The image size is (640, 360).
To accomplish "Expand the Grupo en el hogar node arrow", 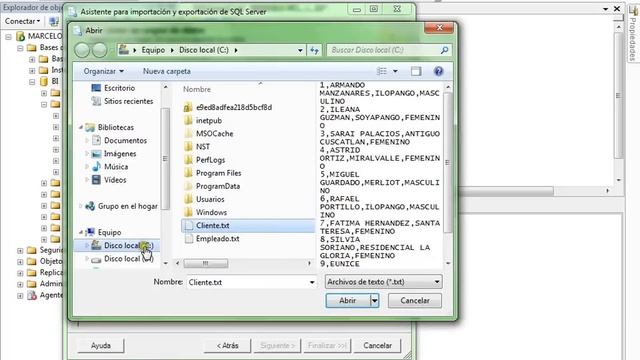I will pos(80,207).
